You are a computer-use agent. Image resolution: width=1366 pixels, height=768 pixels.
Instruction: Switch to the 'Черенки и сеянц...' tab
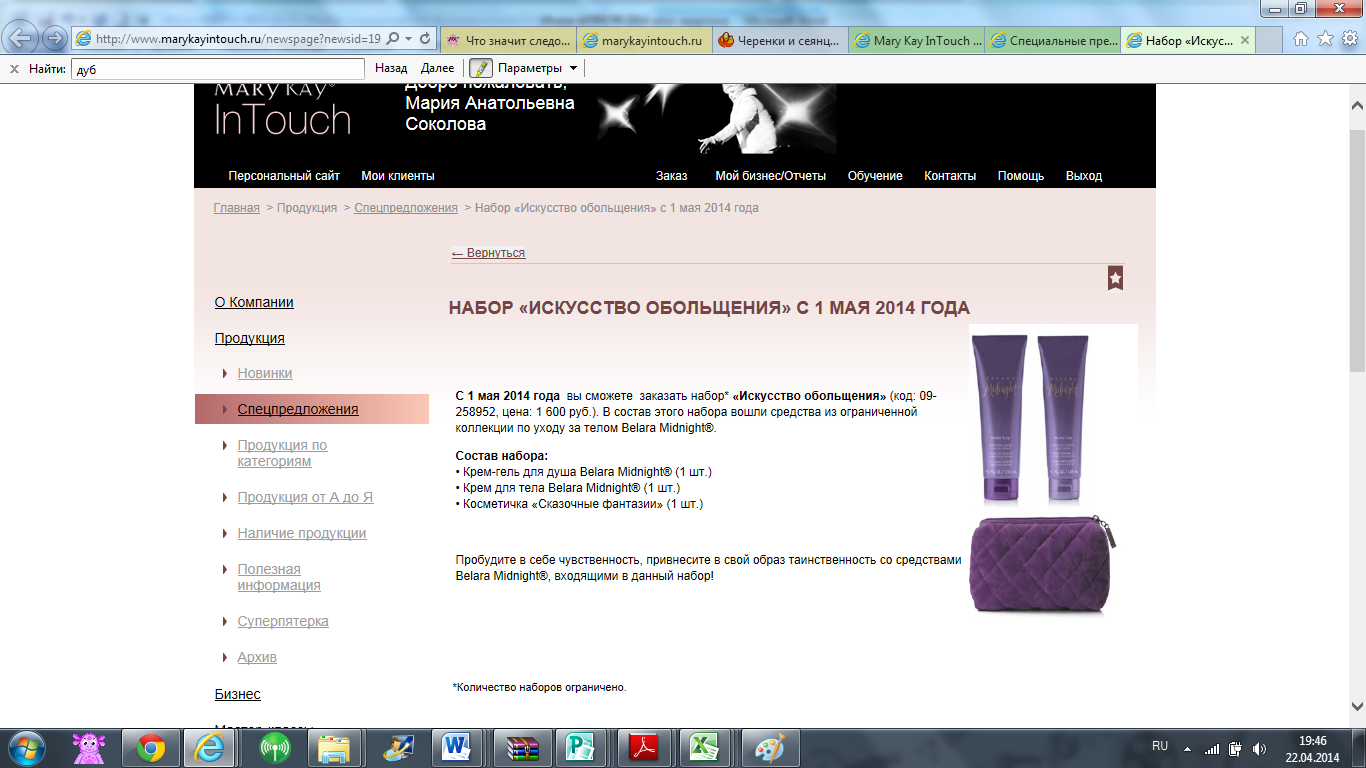click(781, 40)
